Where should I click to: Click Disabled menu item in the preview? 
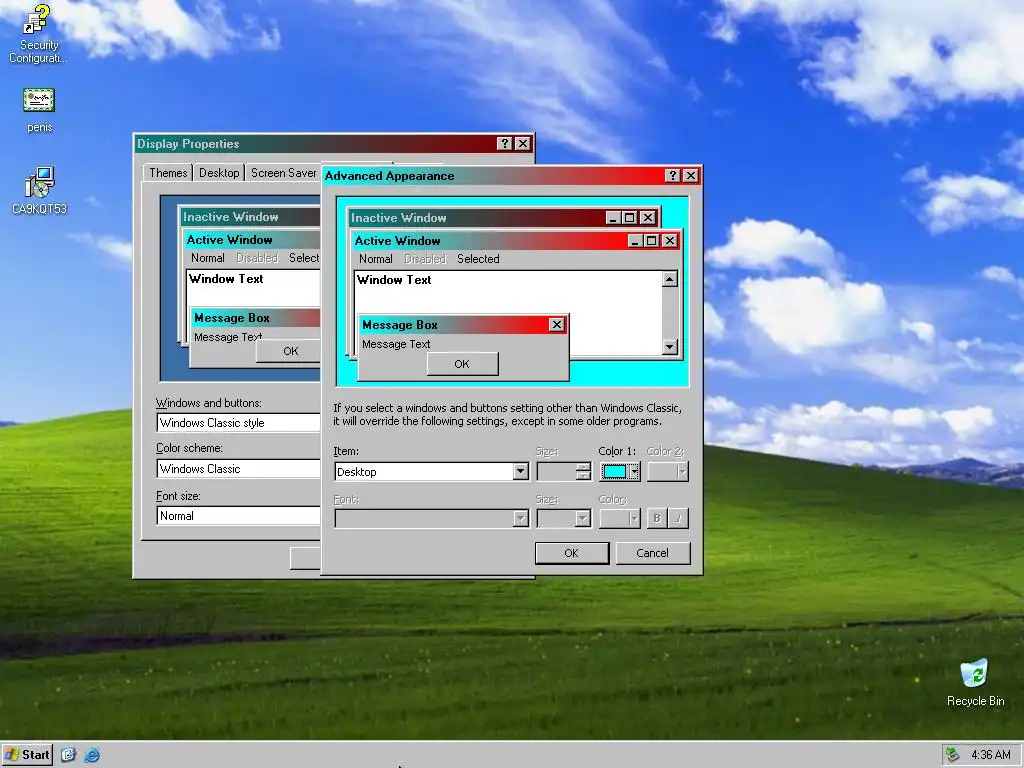click(424, 259)
